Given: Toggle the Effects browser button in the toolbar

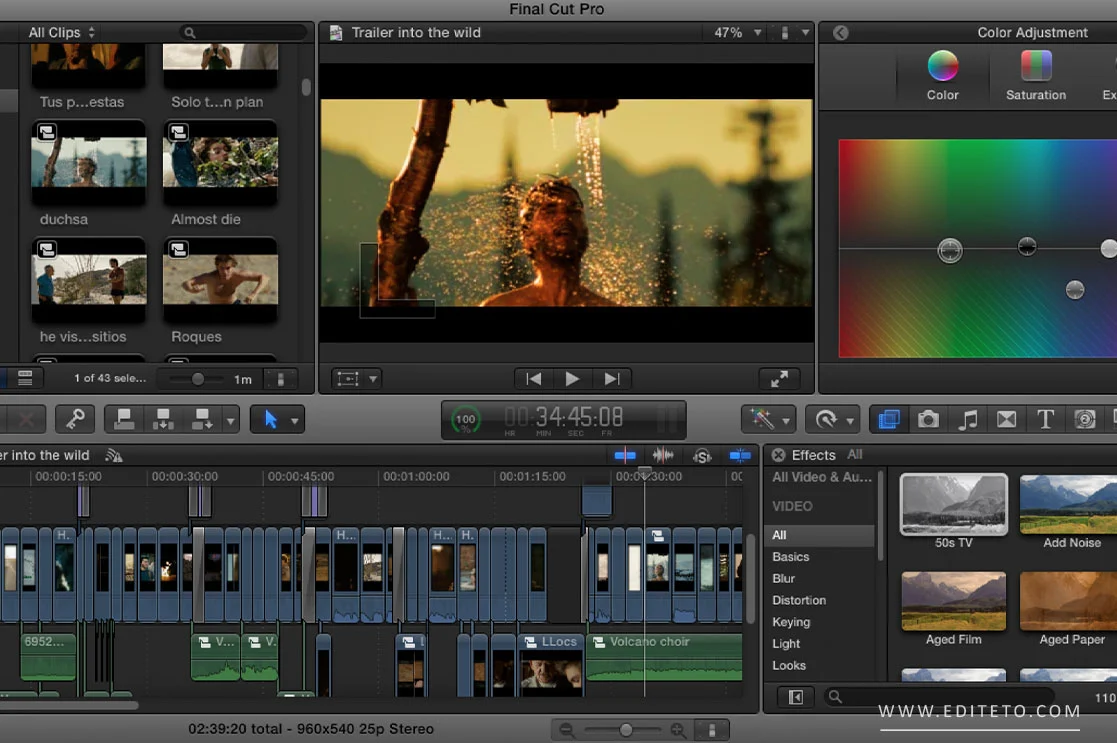Looking at the screenshot, I should point(889,419).
